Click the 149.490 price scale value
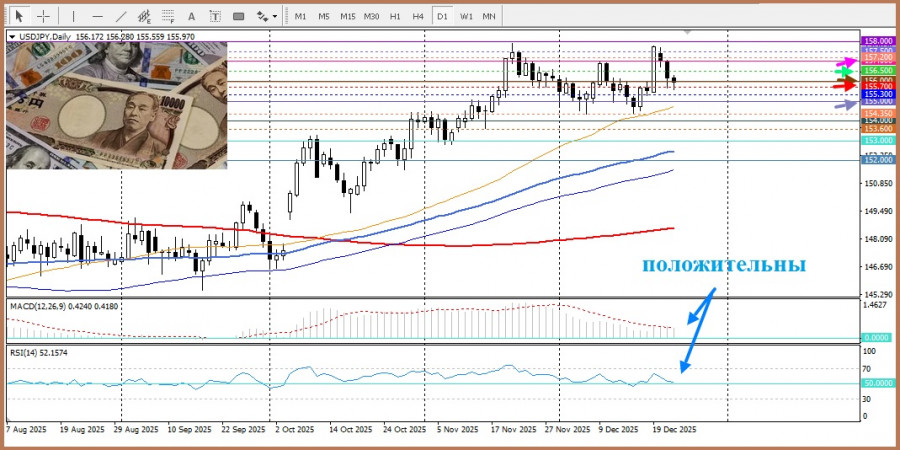The image size is (900, 450). pyautogui.click(x=878, y=211)
